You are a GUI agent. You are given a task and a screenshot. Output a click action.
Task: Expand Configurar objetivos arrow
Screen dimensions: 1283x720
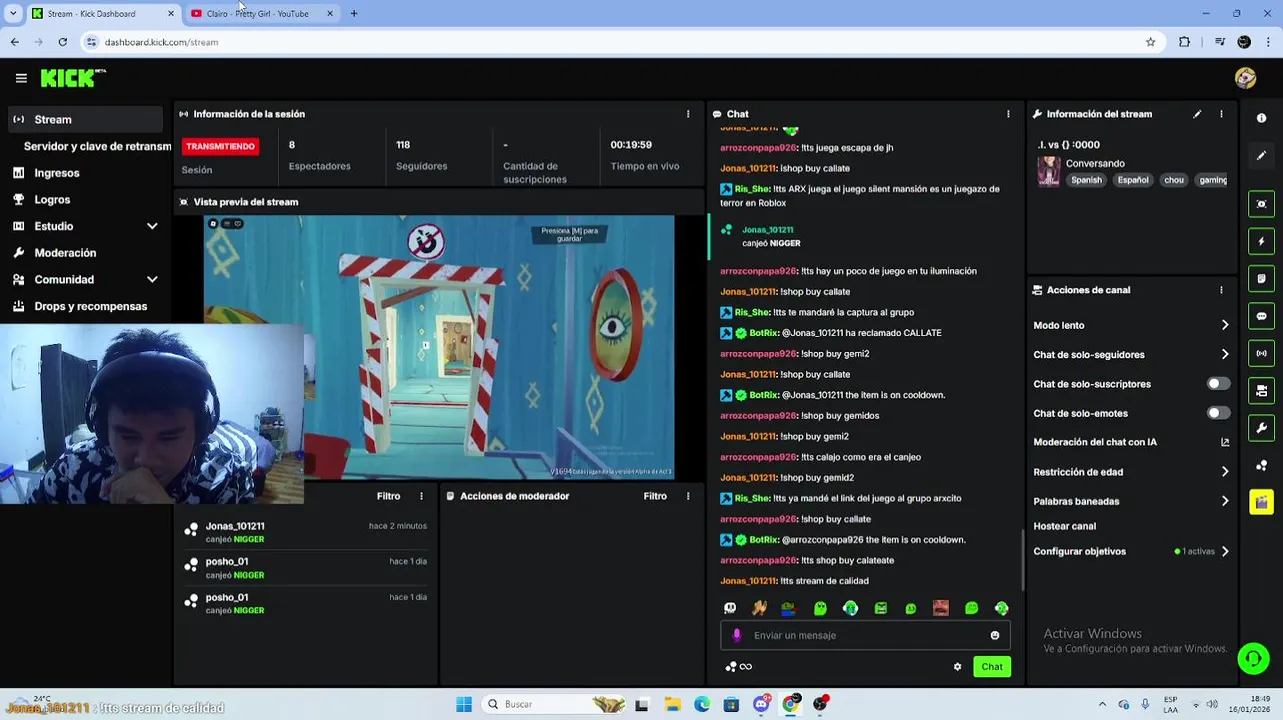pos(1225,551)
